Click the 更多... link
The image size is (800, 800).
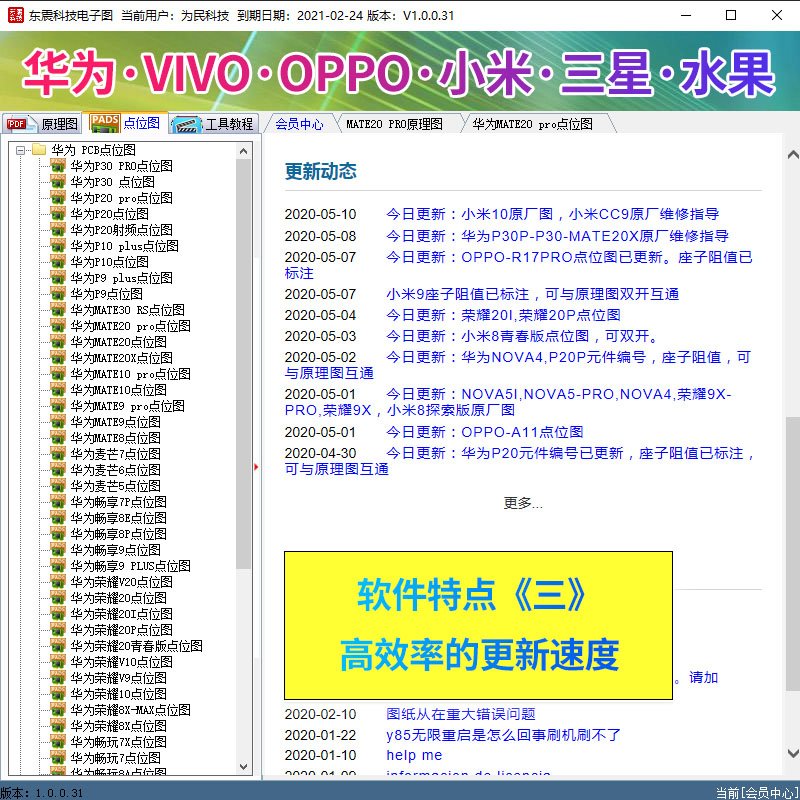[523, 503]
